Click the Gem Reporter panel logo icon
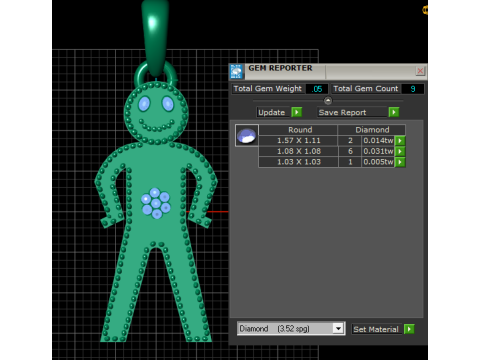The width and height of the screenshot is (480, 360). click(237, 71)
